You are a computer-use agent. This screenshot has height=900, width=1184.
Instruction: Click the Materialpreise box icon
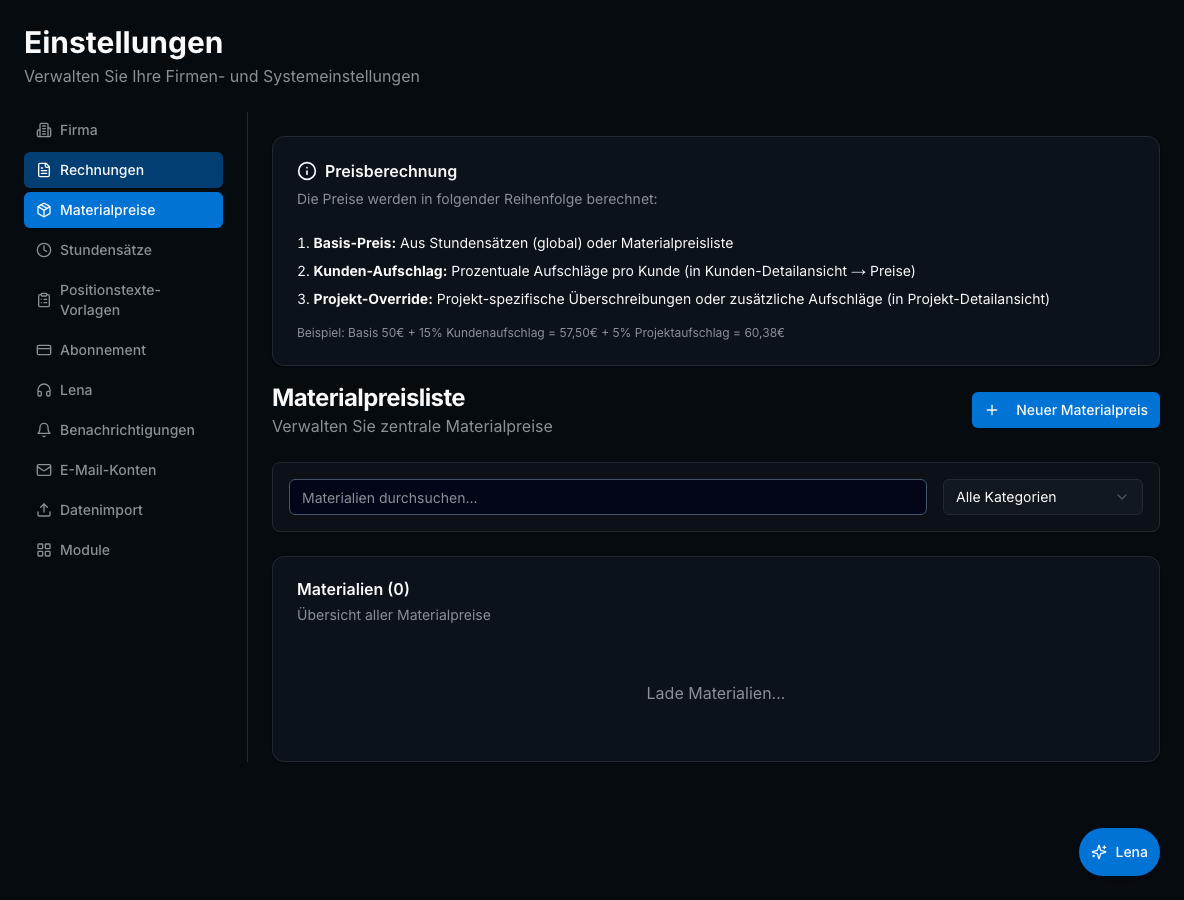pos(44,210)
